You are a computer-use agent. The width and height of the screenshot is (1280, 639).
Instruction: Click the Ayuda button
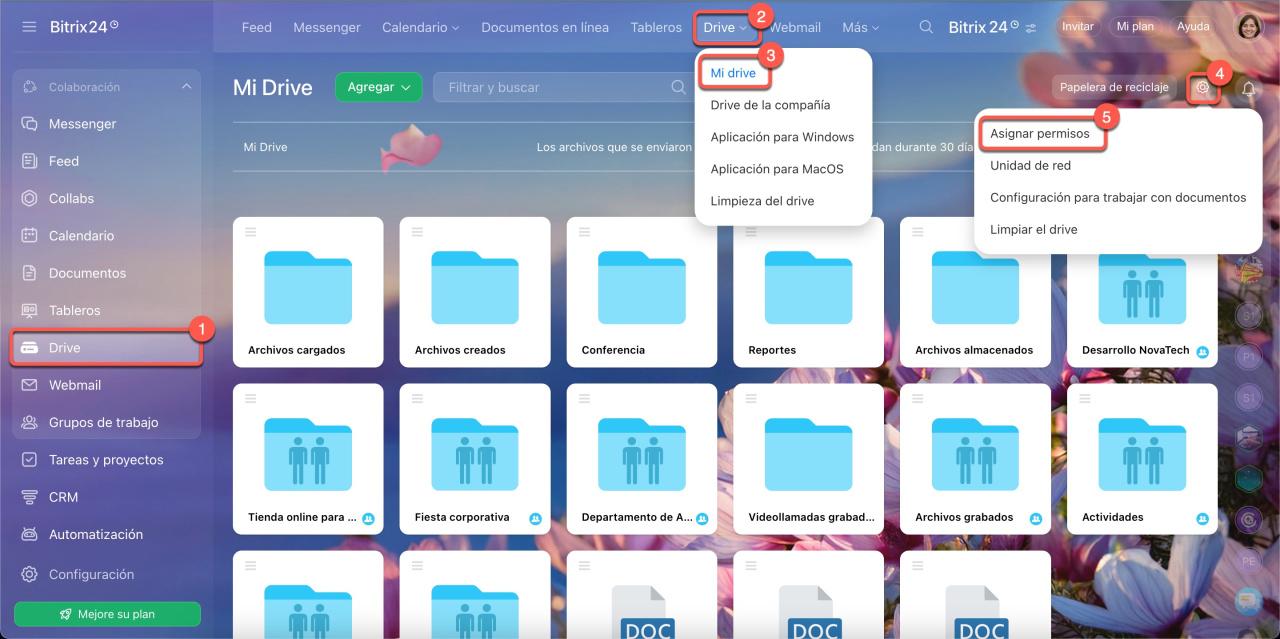tap(1193, 27)
